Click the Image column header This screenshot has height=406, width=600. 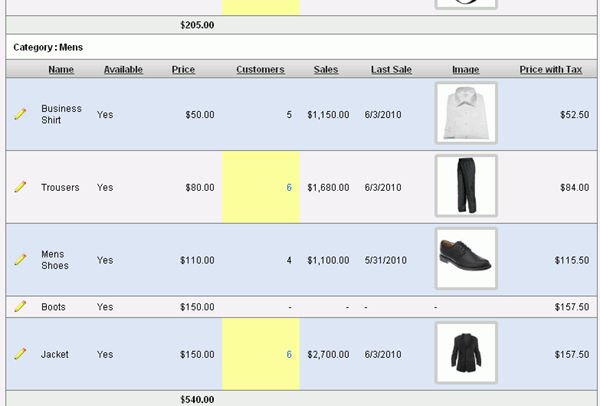(465, 70)
